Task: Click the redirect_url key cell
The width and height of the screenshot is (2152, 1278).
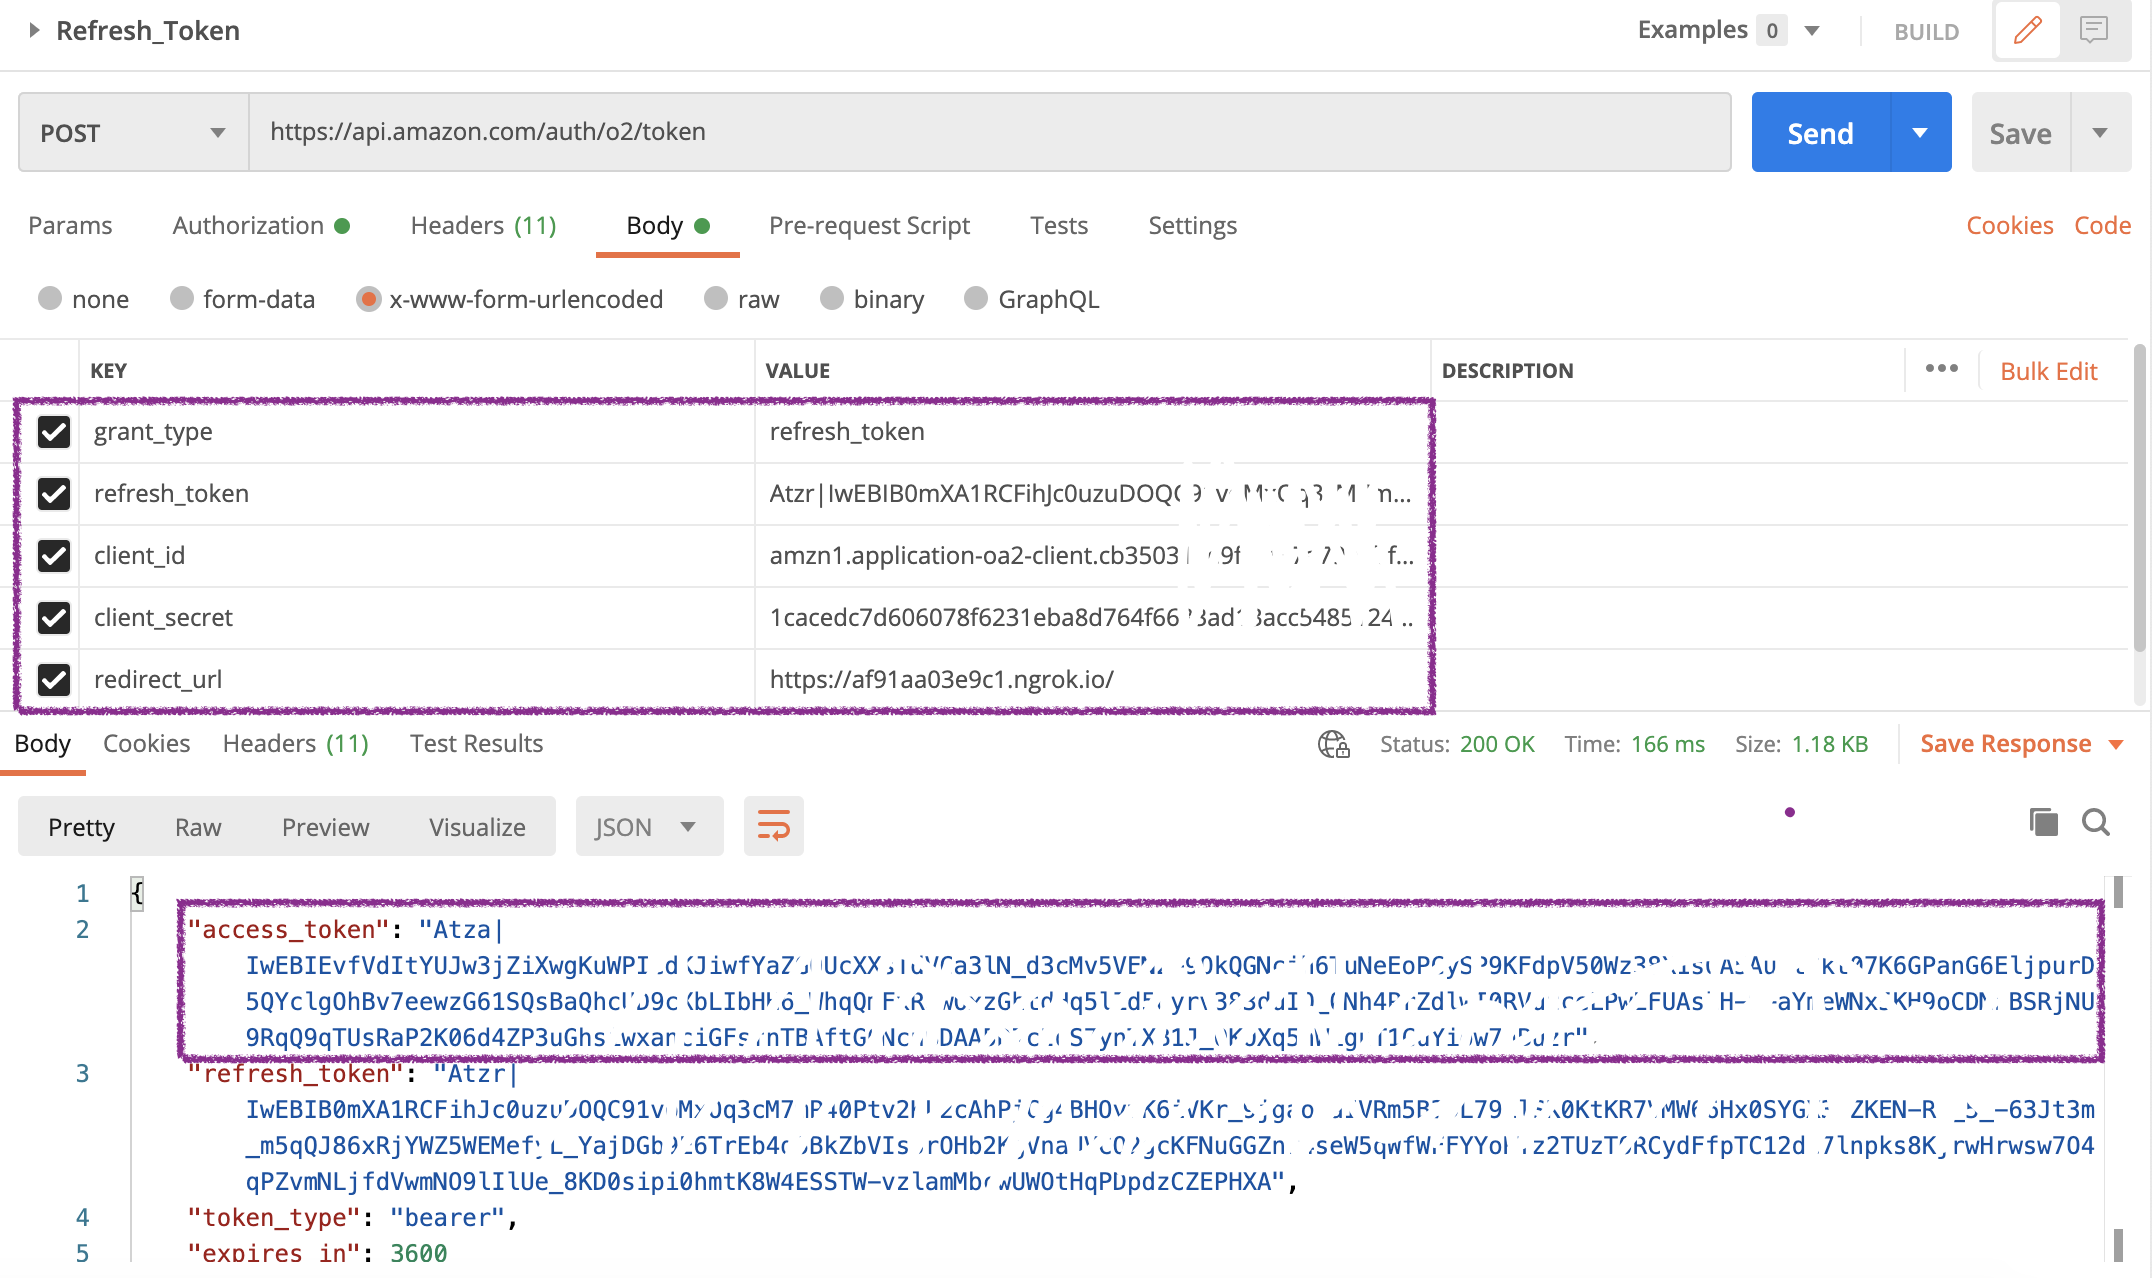Action: [x=417, y=680]
